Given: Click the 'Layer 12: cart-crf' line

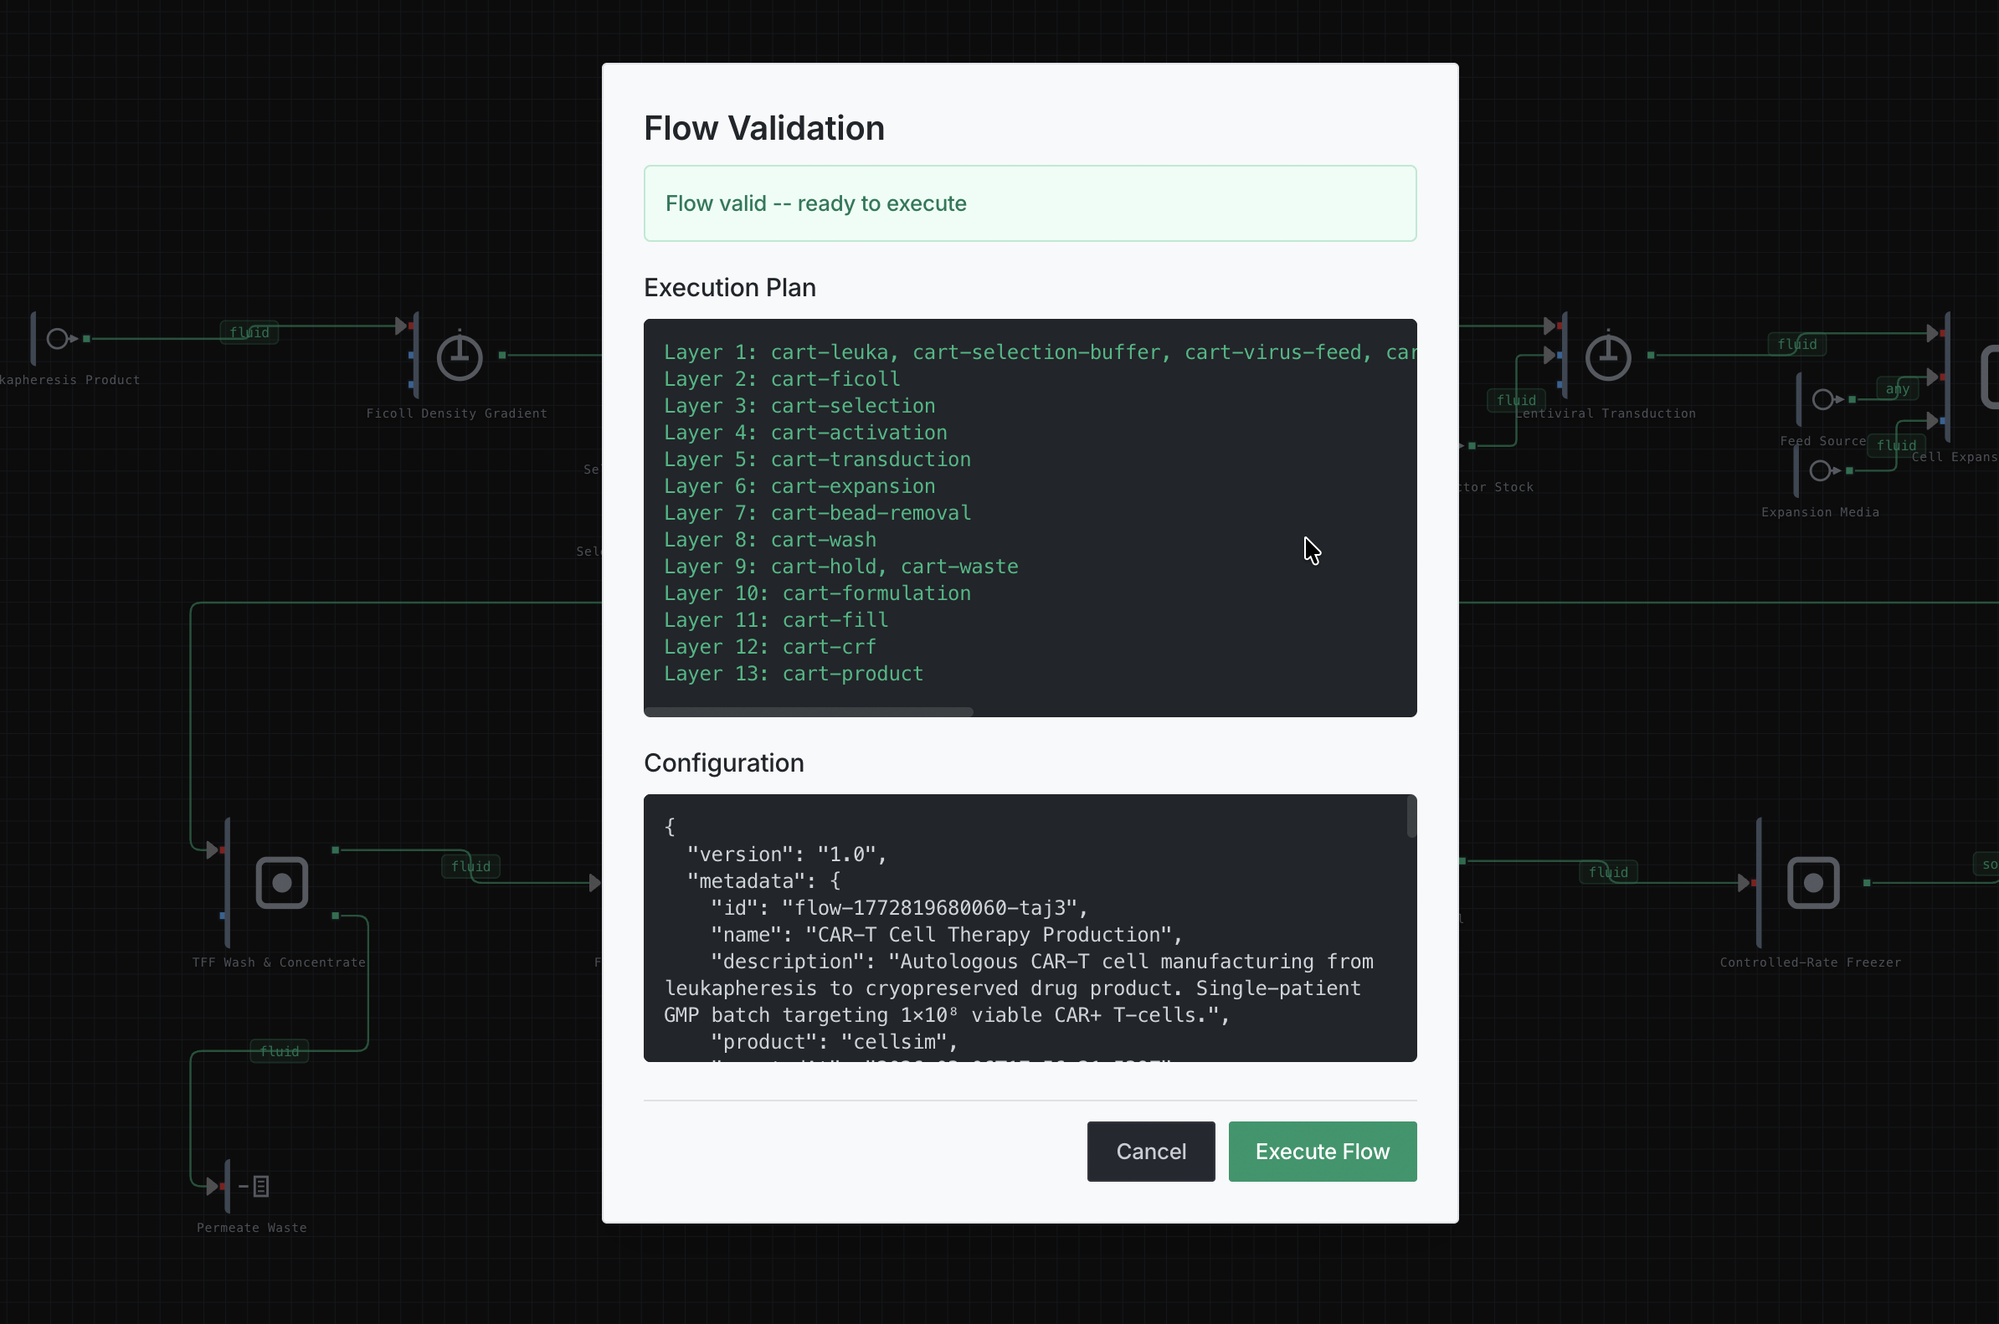Looking at the screenshot, I should tap(770, 647).
